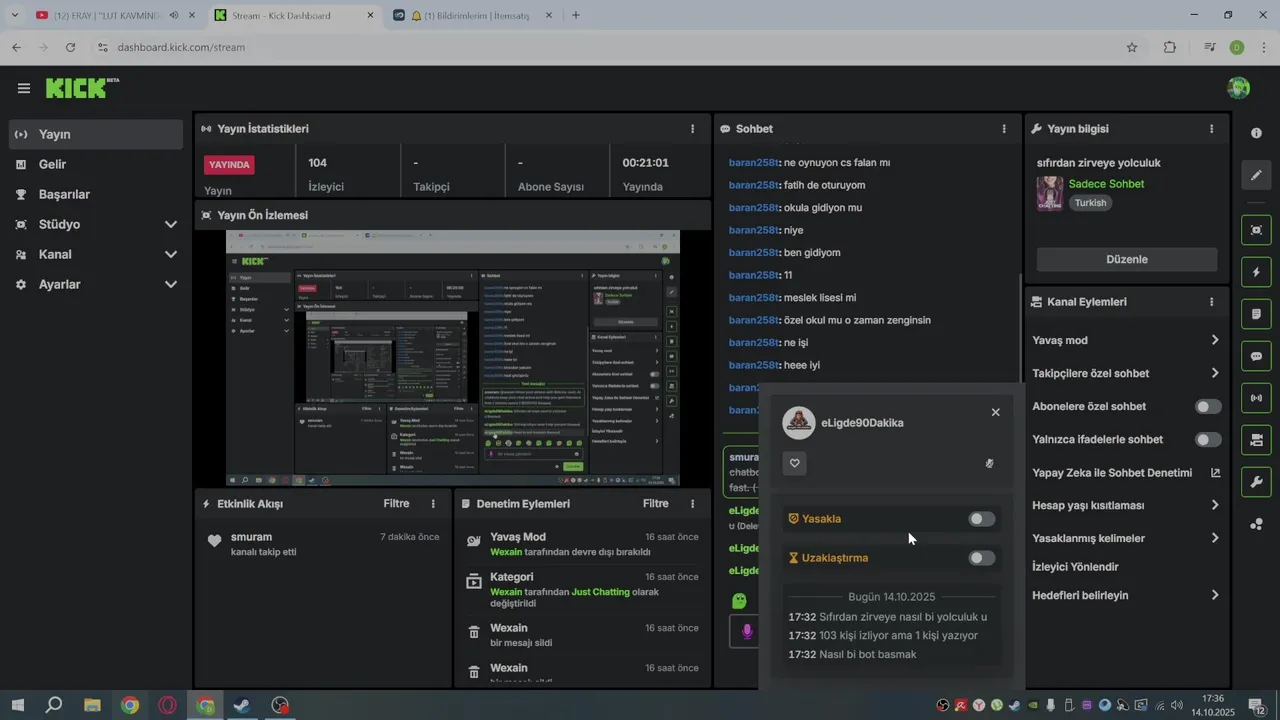Click the document icon in right sidebar
The width and height of the screenshot is (1280, 720).
pos(1256,314)
